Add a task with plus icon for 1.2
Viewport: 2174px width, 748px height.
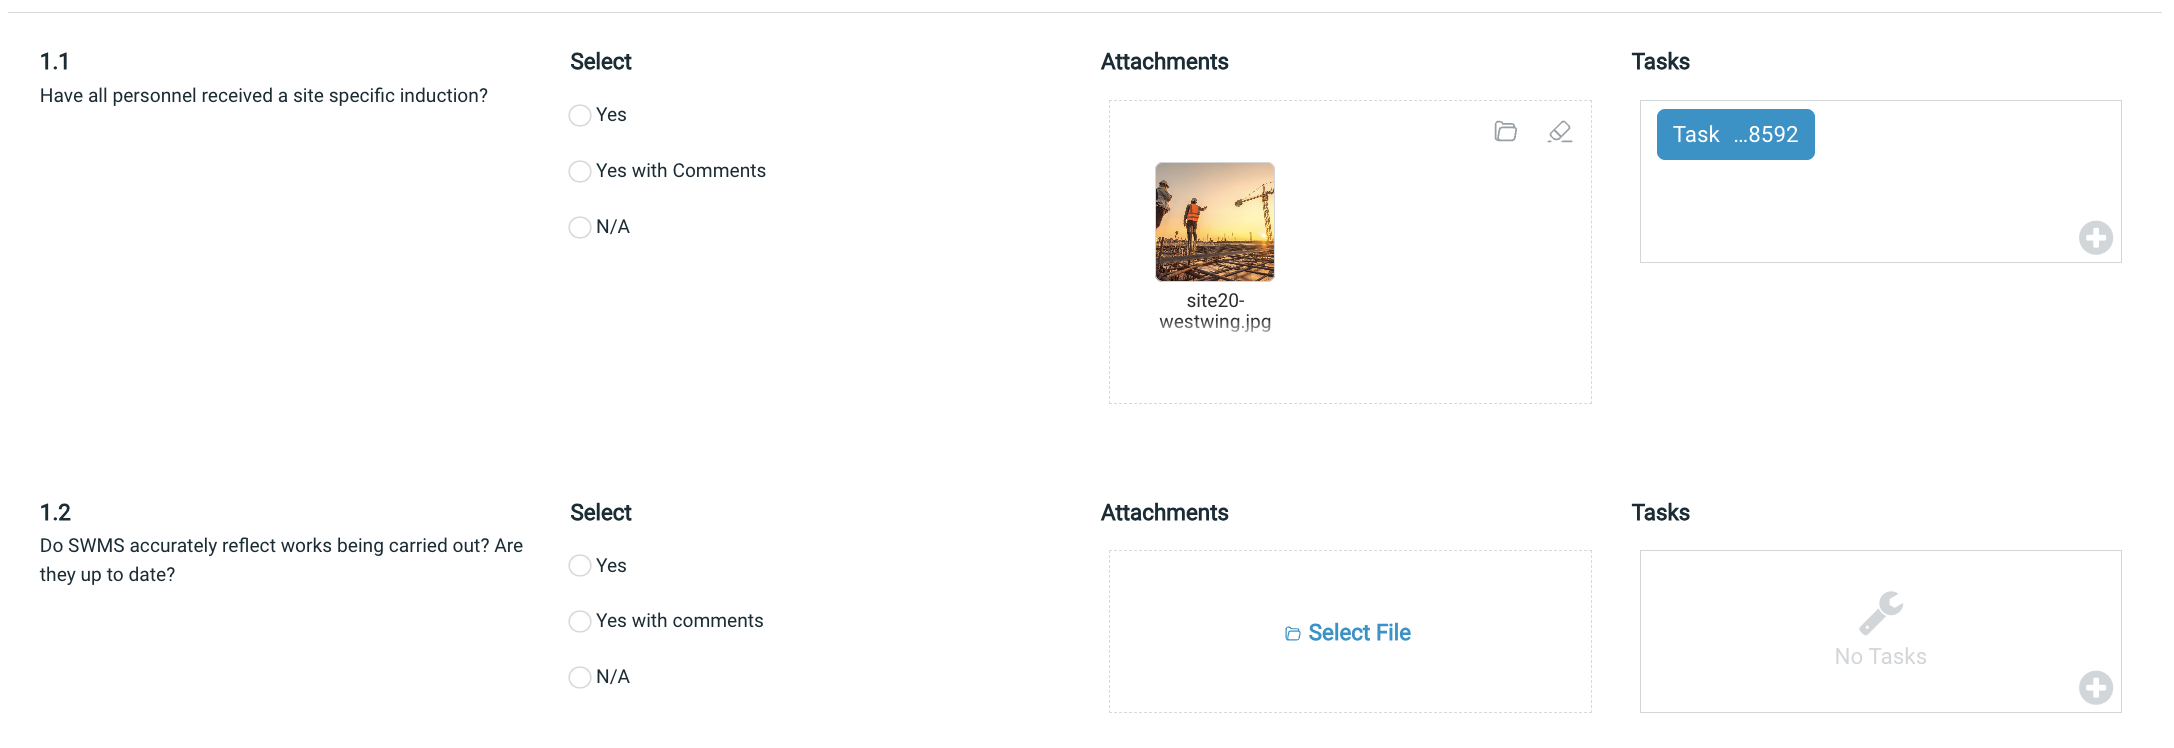click(2095, 688)
